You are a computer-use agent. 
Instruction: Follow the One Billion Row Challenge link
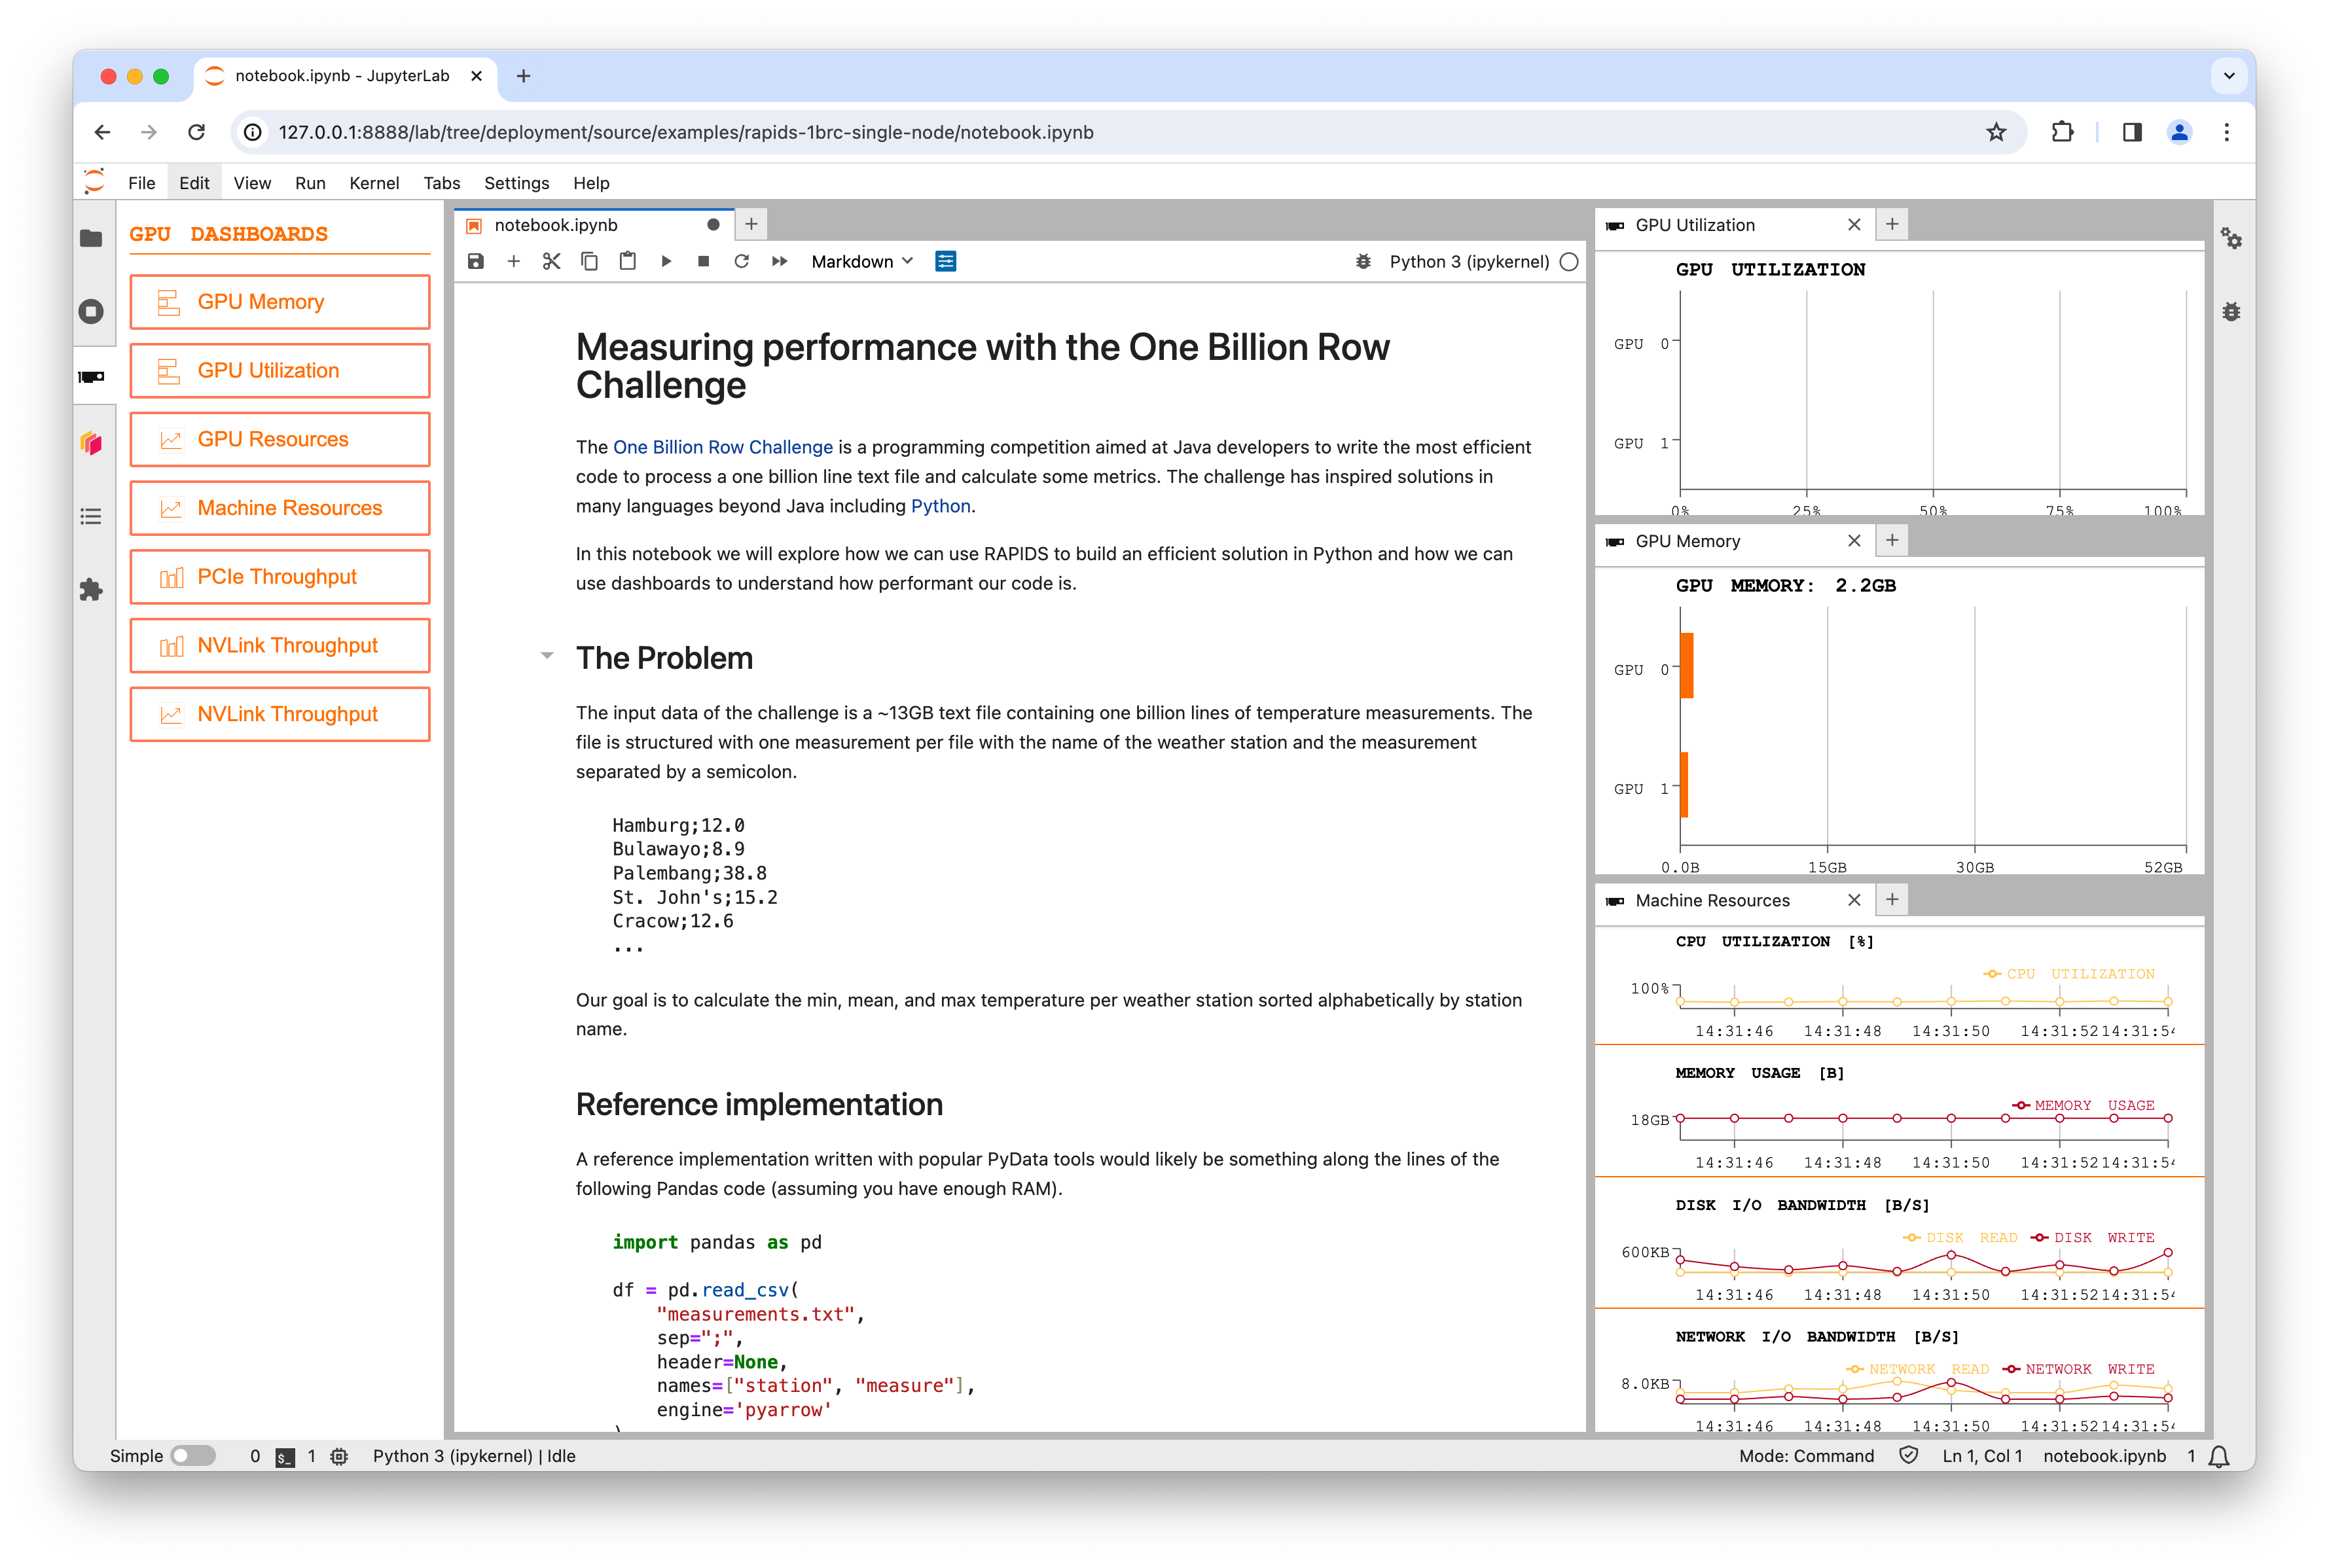pos(722,447)
